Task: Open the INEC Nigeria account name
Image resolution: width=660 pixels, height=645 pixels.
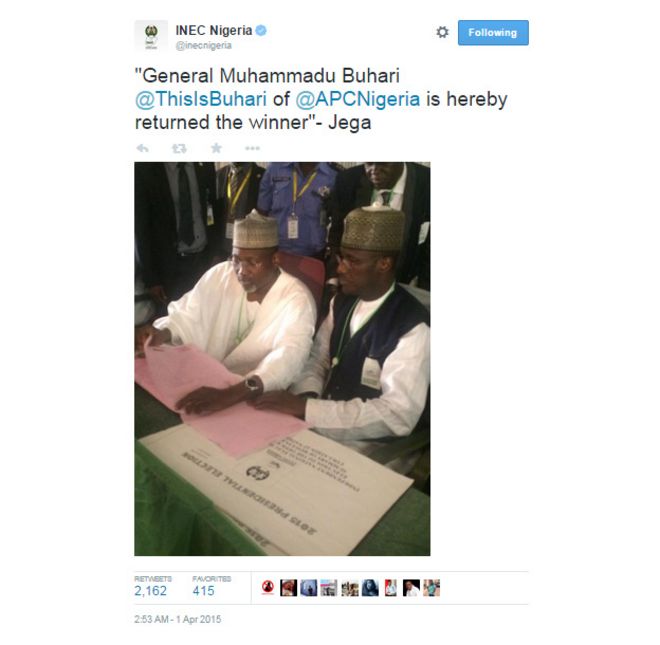Action: (214, 30)
